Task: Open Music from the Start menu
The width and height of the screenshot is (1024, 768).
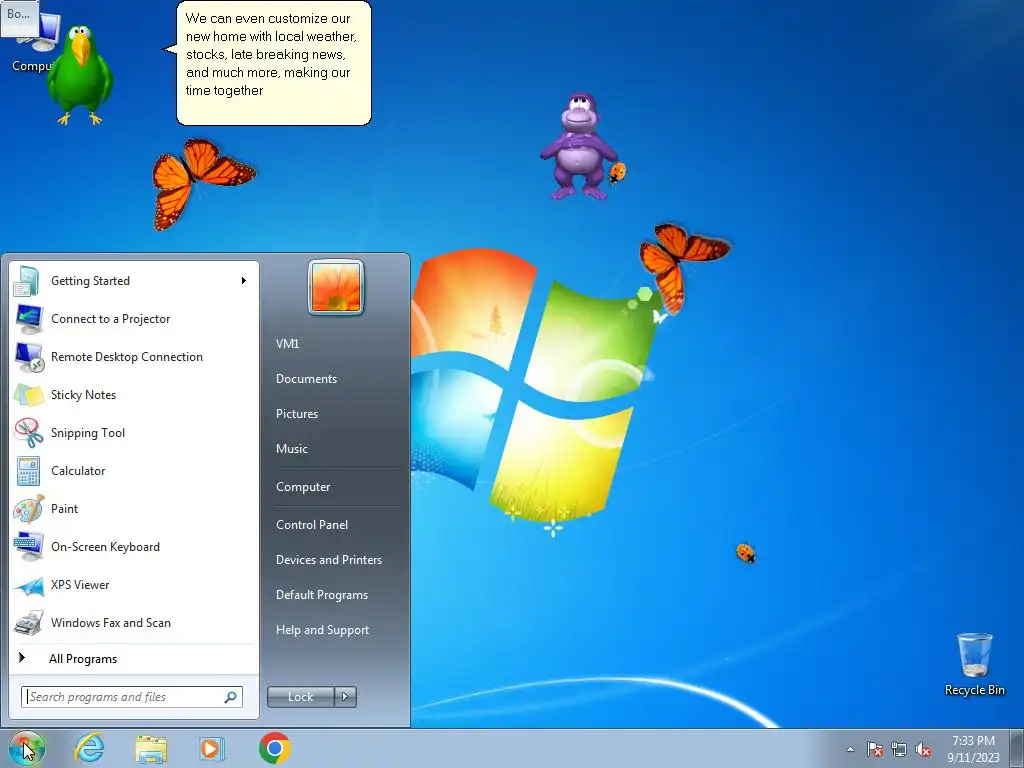Action: pyautogui.click(x=292, y=449)
